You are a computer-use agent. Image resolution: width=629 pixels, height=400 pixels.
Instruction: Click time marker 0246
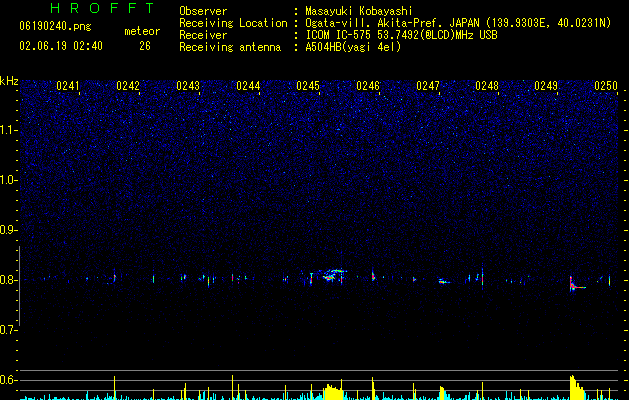(368, 86)
